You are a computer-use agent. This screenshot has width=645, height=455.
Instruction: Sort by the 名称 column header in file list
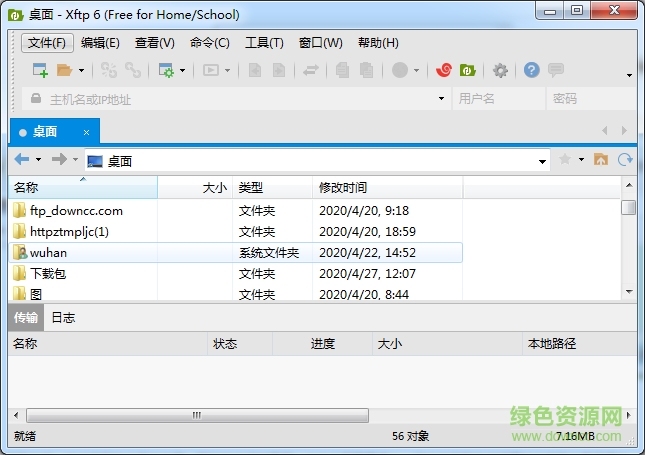(x=83, y=188)
